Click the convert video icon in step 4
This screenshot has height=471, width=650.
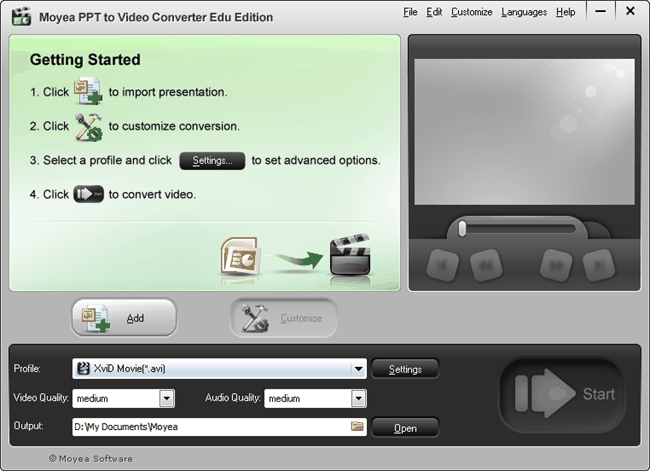[88, 194]
